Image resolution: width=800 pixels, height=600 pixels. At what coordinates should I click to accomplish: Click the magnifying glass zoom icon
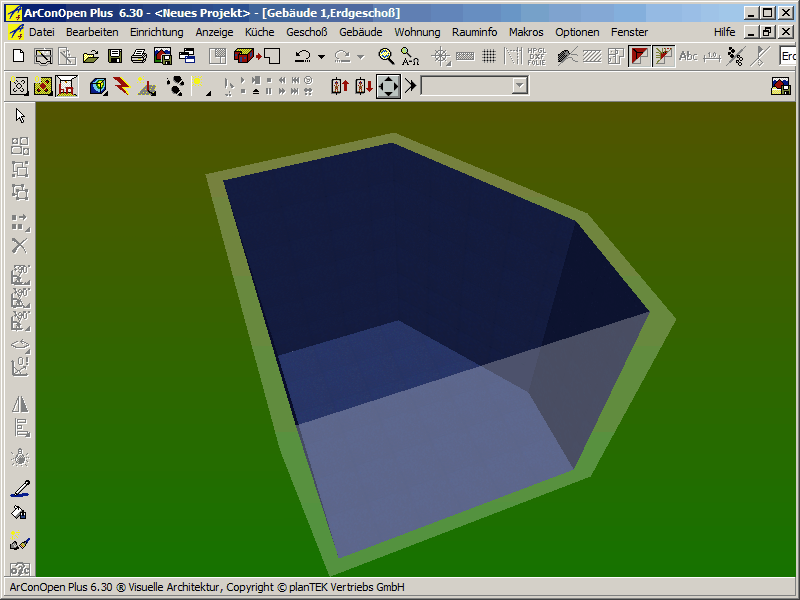click(x=386, y=56)
